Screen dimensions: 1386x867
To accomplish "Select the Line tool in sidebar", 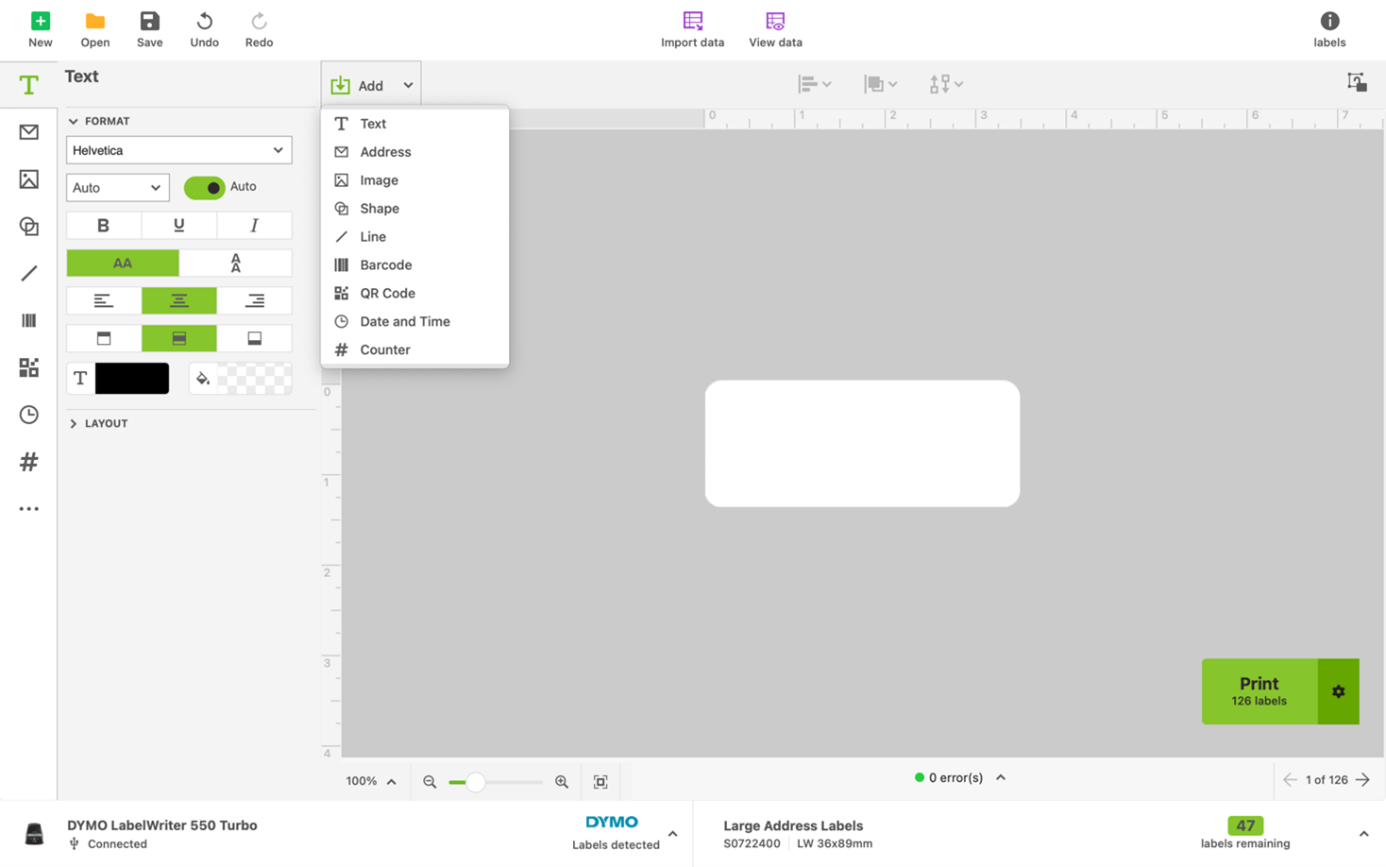I will (x=29, y=273).
